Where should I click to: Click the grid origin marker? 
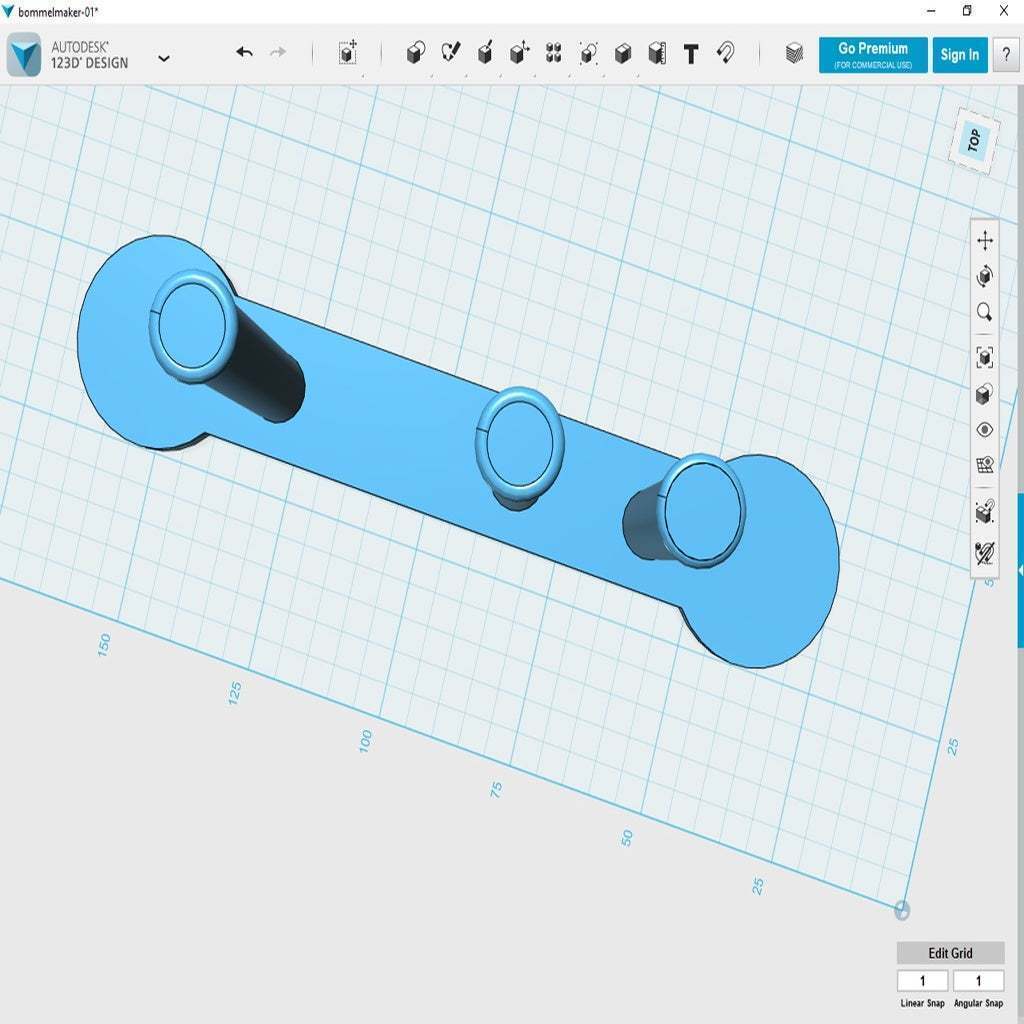(x=902, y=909)
